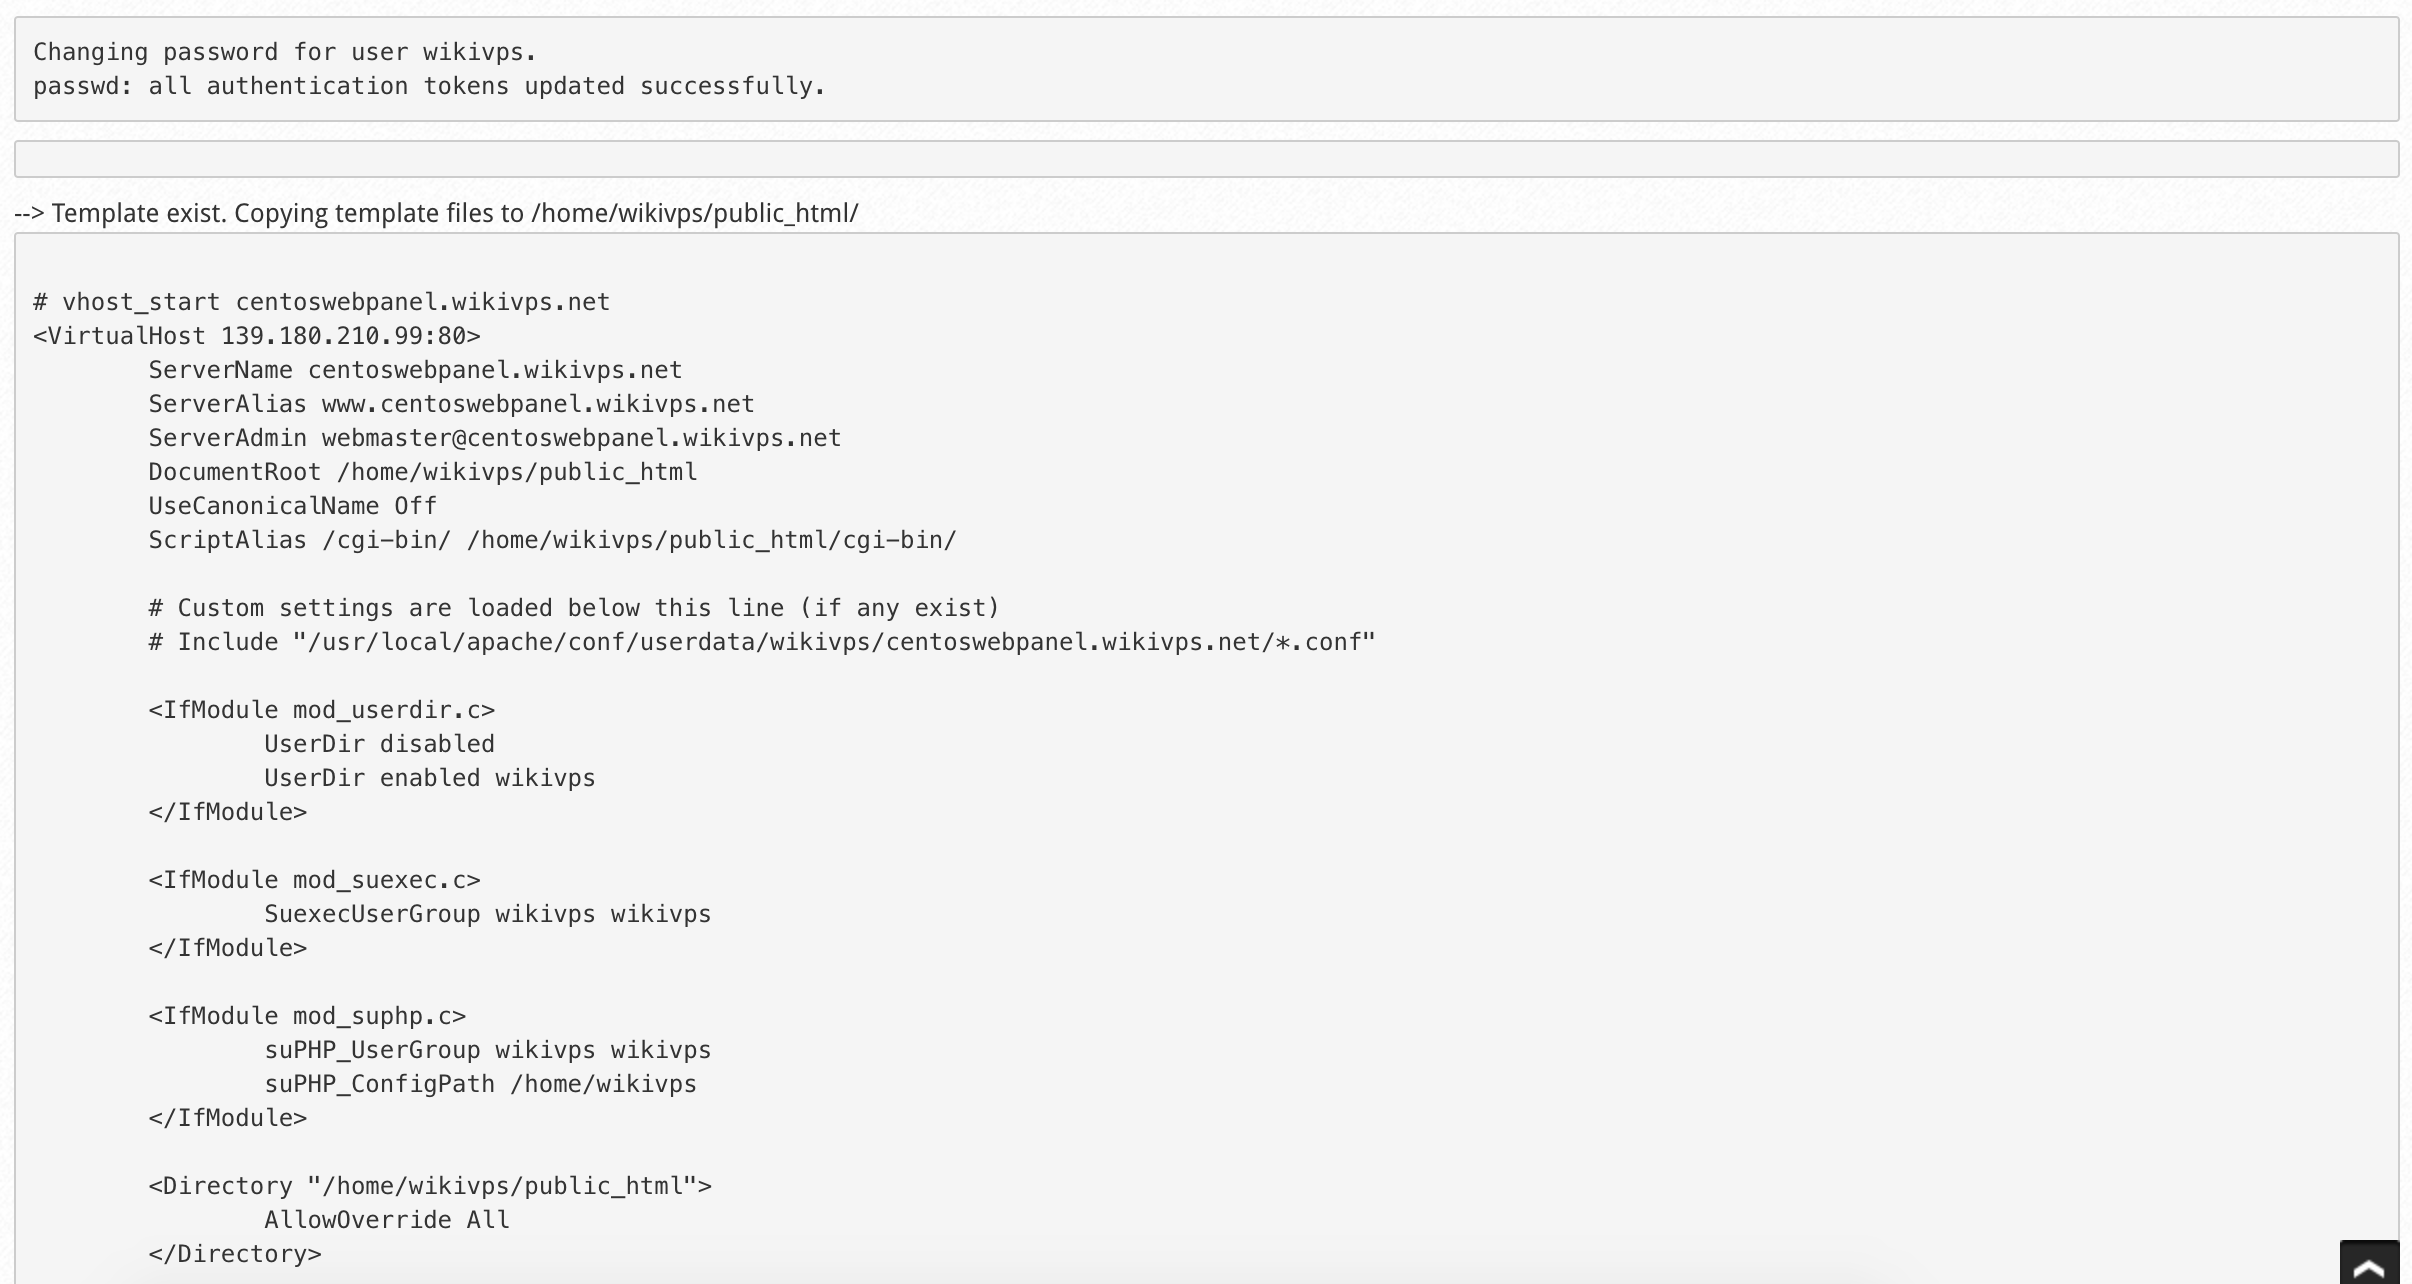Click the 'suPHP_ConfigPath /home/wikivps' line
Image resolution: width=2412 pixels, height=1284 pixels.
480,1084
